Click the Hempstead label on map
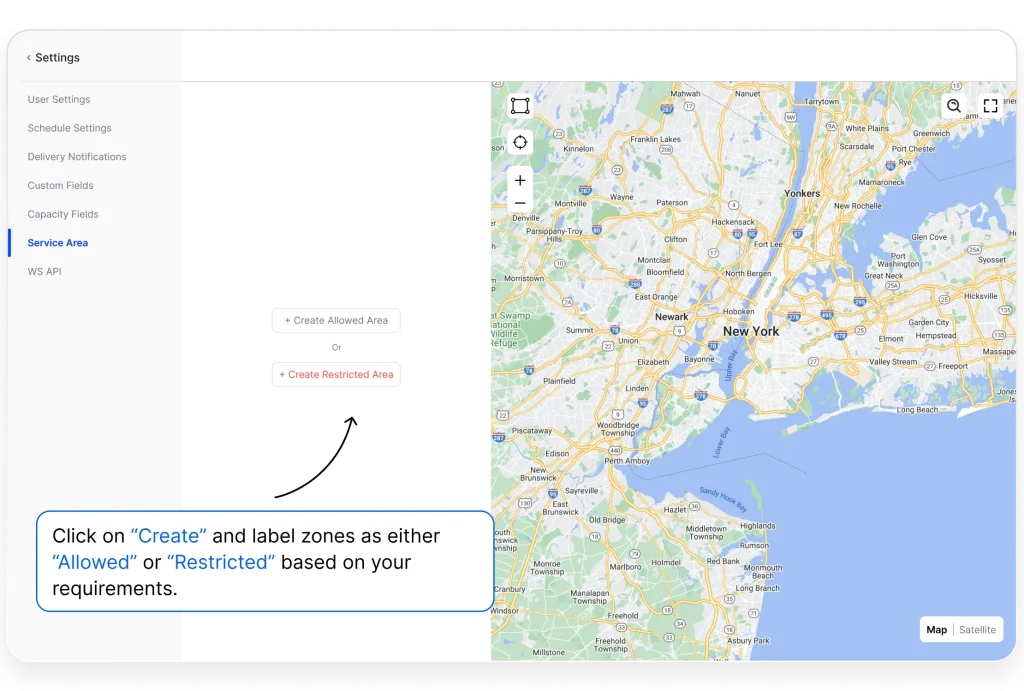The image size is (1024, 691). [x=936, y=335]
